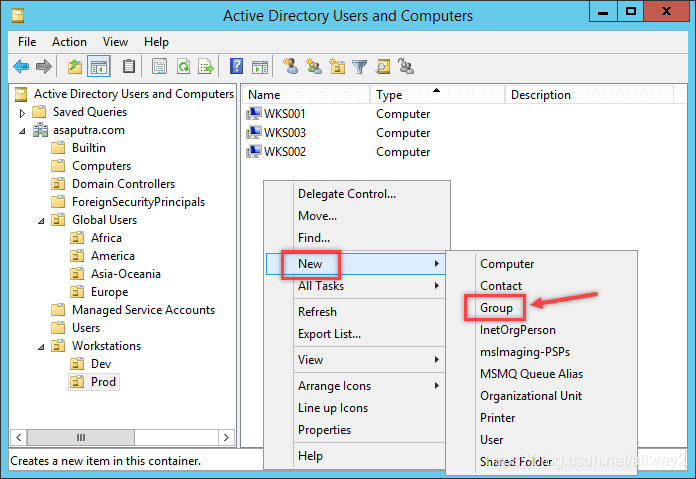Toggle Show/Hide Console Tree toolbar icon
The image size is (696, 479).
point(99,67)
